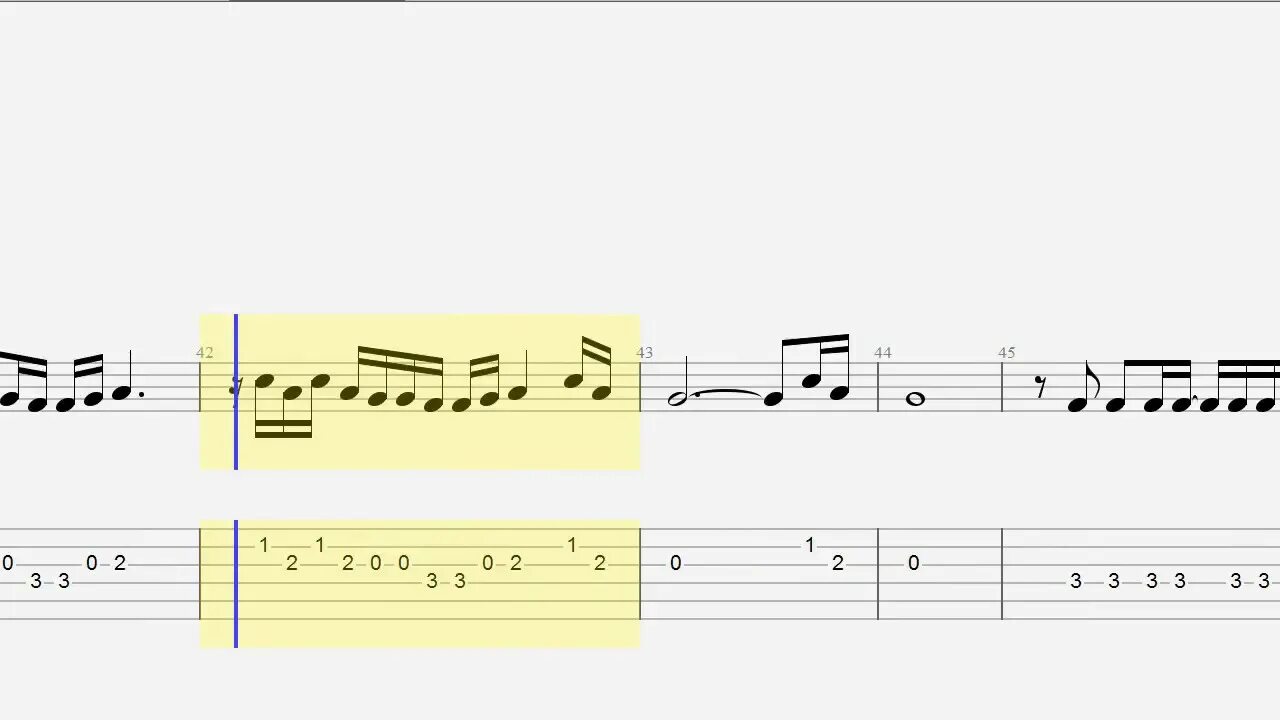Screen dimensions: 1280x720
Task: Click the half note starting measure 43
Action: [x=676, y=398]
